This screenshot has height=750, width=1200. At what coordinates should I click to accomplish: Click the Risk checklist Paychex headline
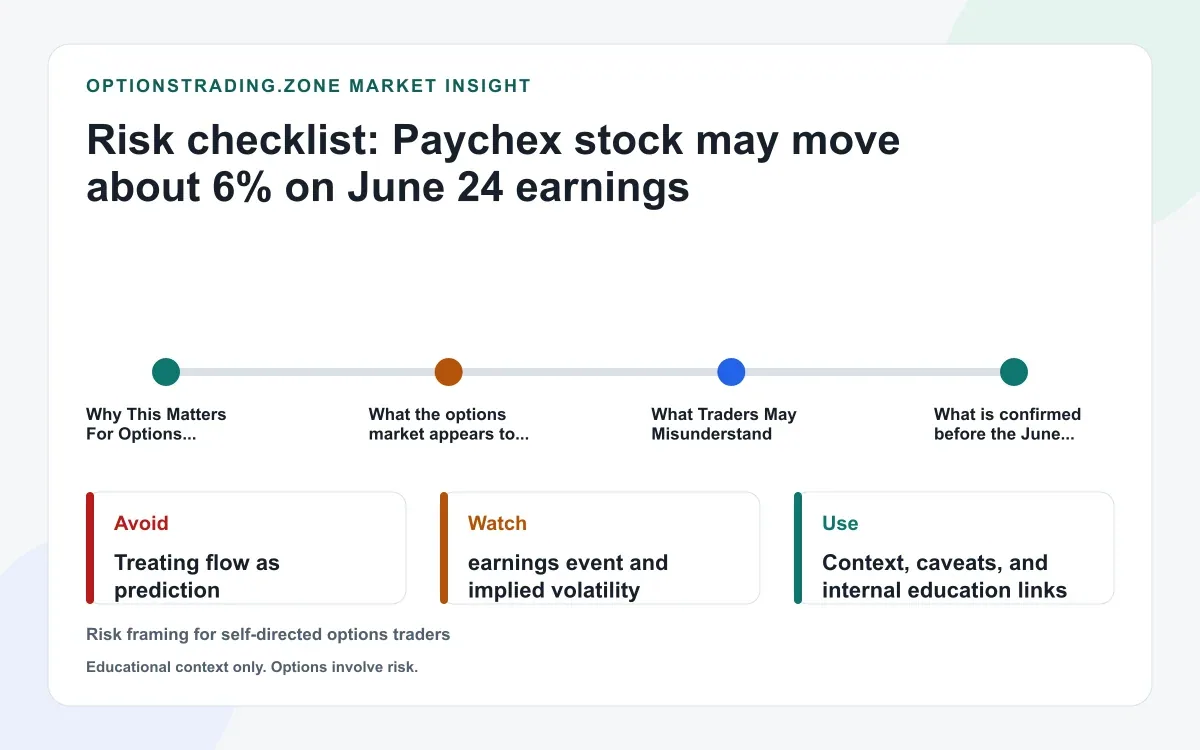(493, 164)
